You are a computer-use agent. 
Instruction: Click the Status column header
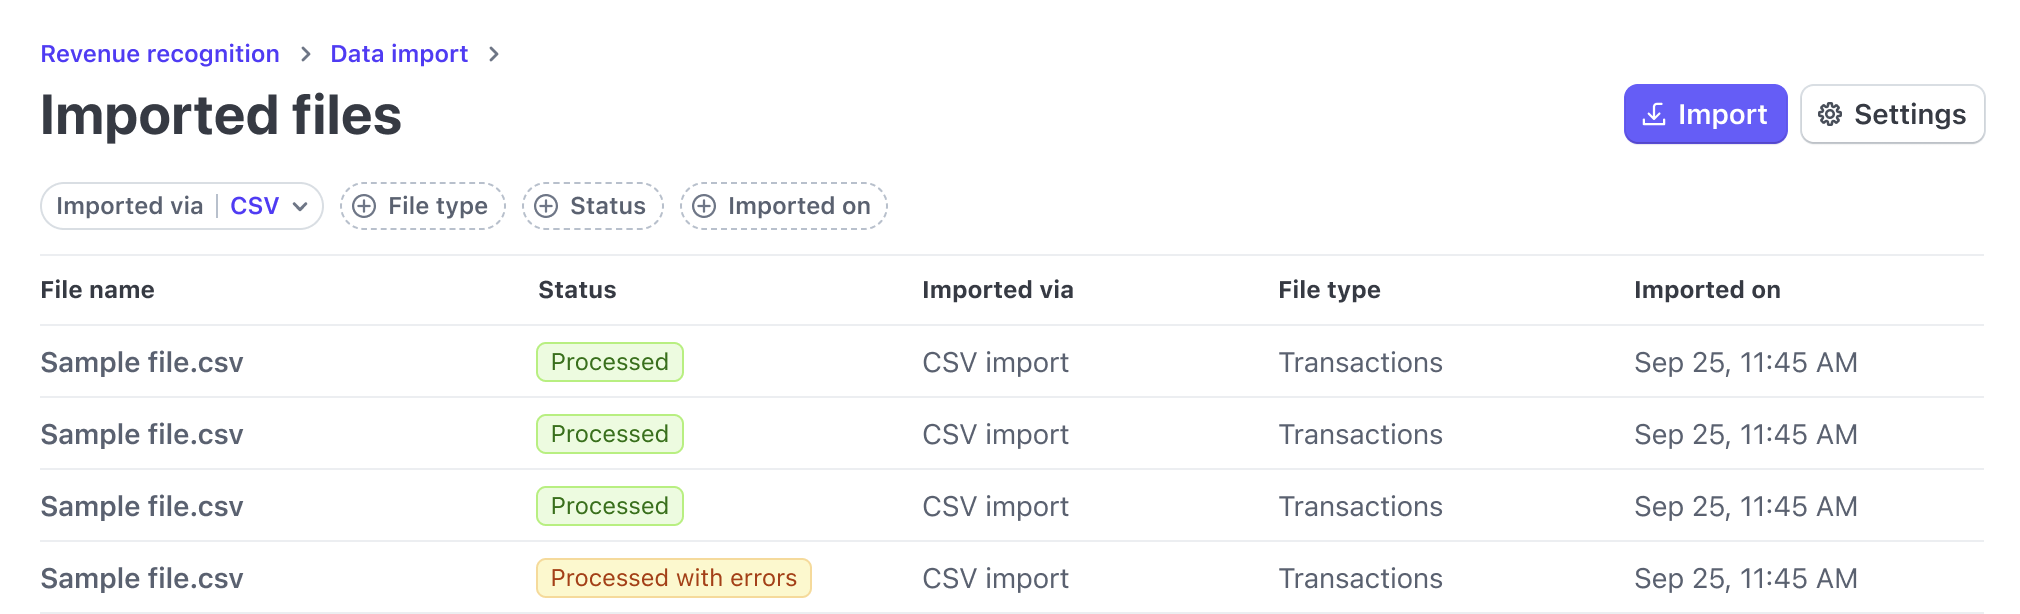point(576,290)
